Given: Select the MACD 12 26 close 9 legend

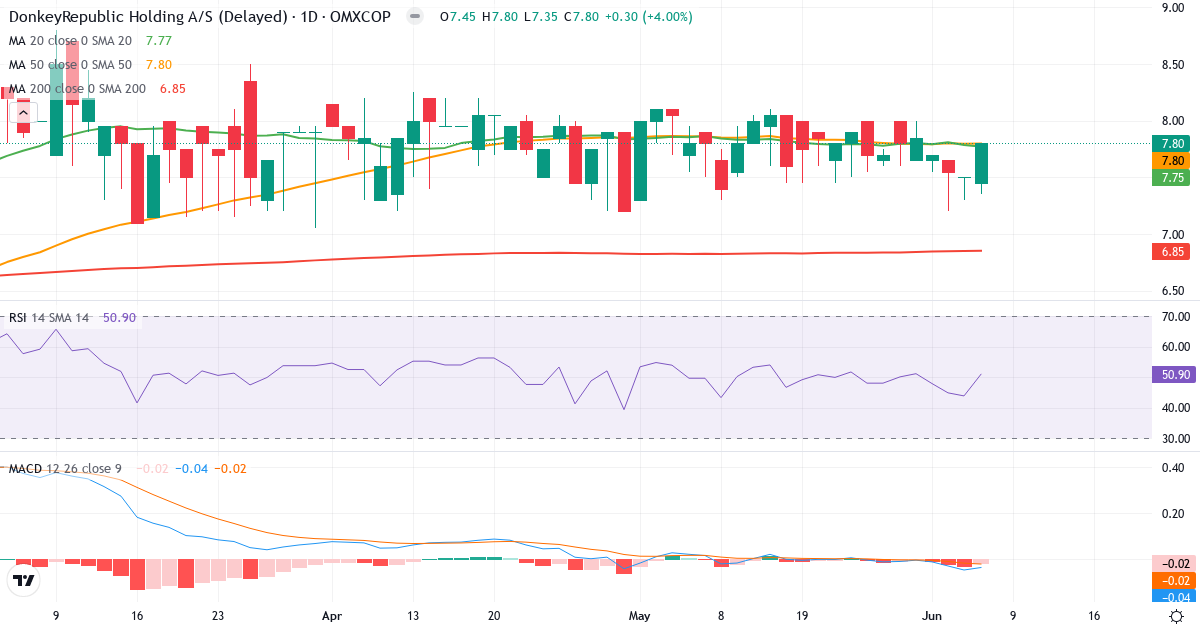Looking at the screenshot, I should 65,468.
